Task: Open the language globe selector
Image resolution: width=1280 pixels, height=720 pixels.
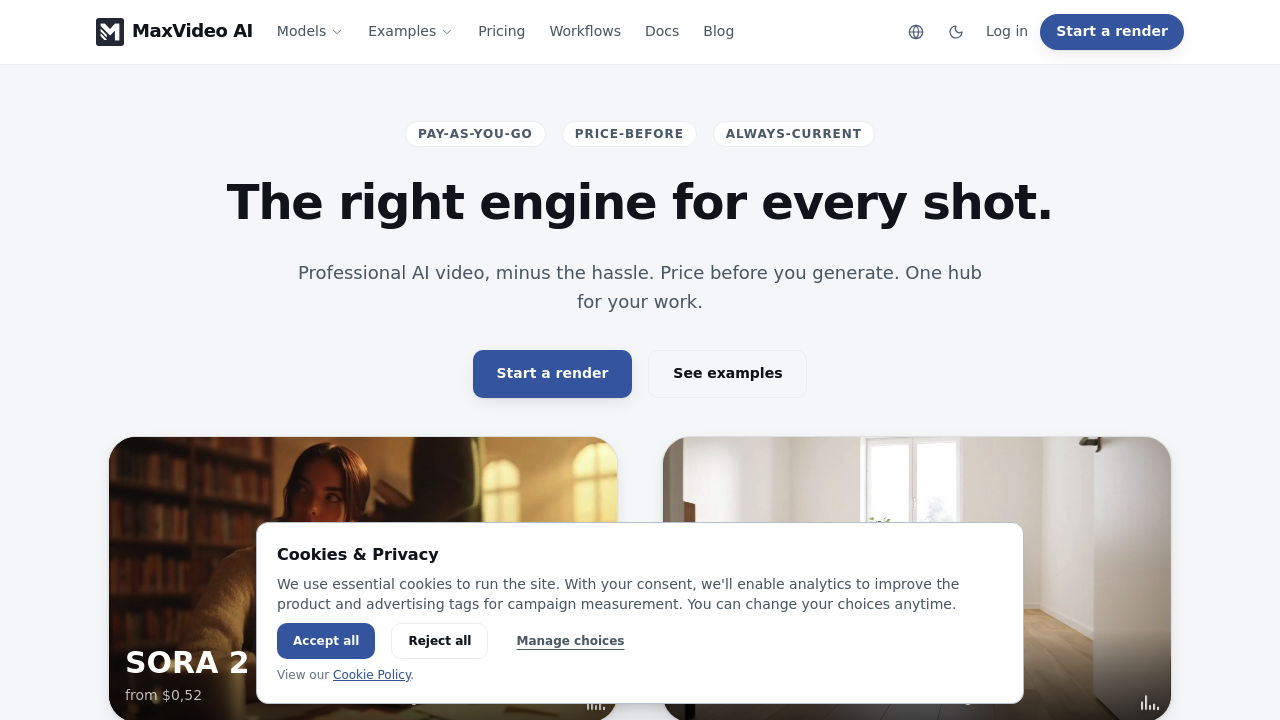Action: pyautogui.click(x=916, y=32)
